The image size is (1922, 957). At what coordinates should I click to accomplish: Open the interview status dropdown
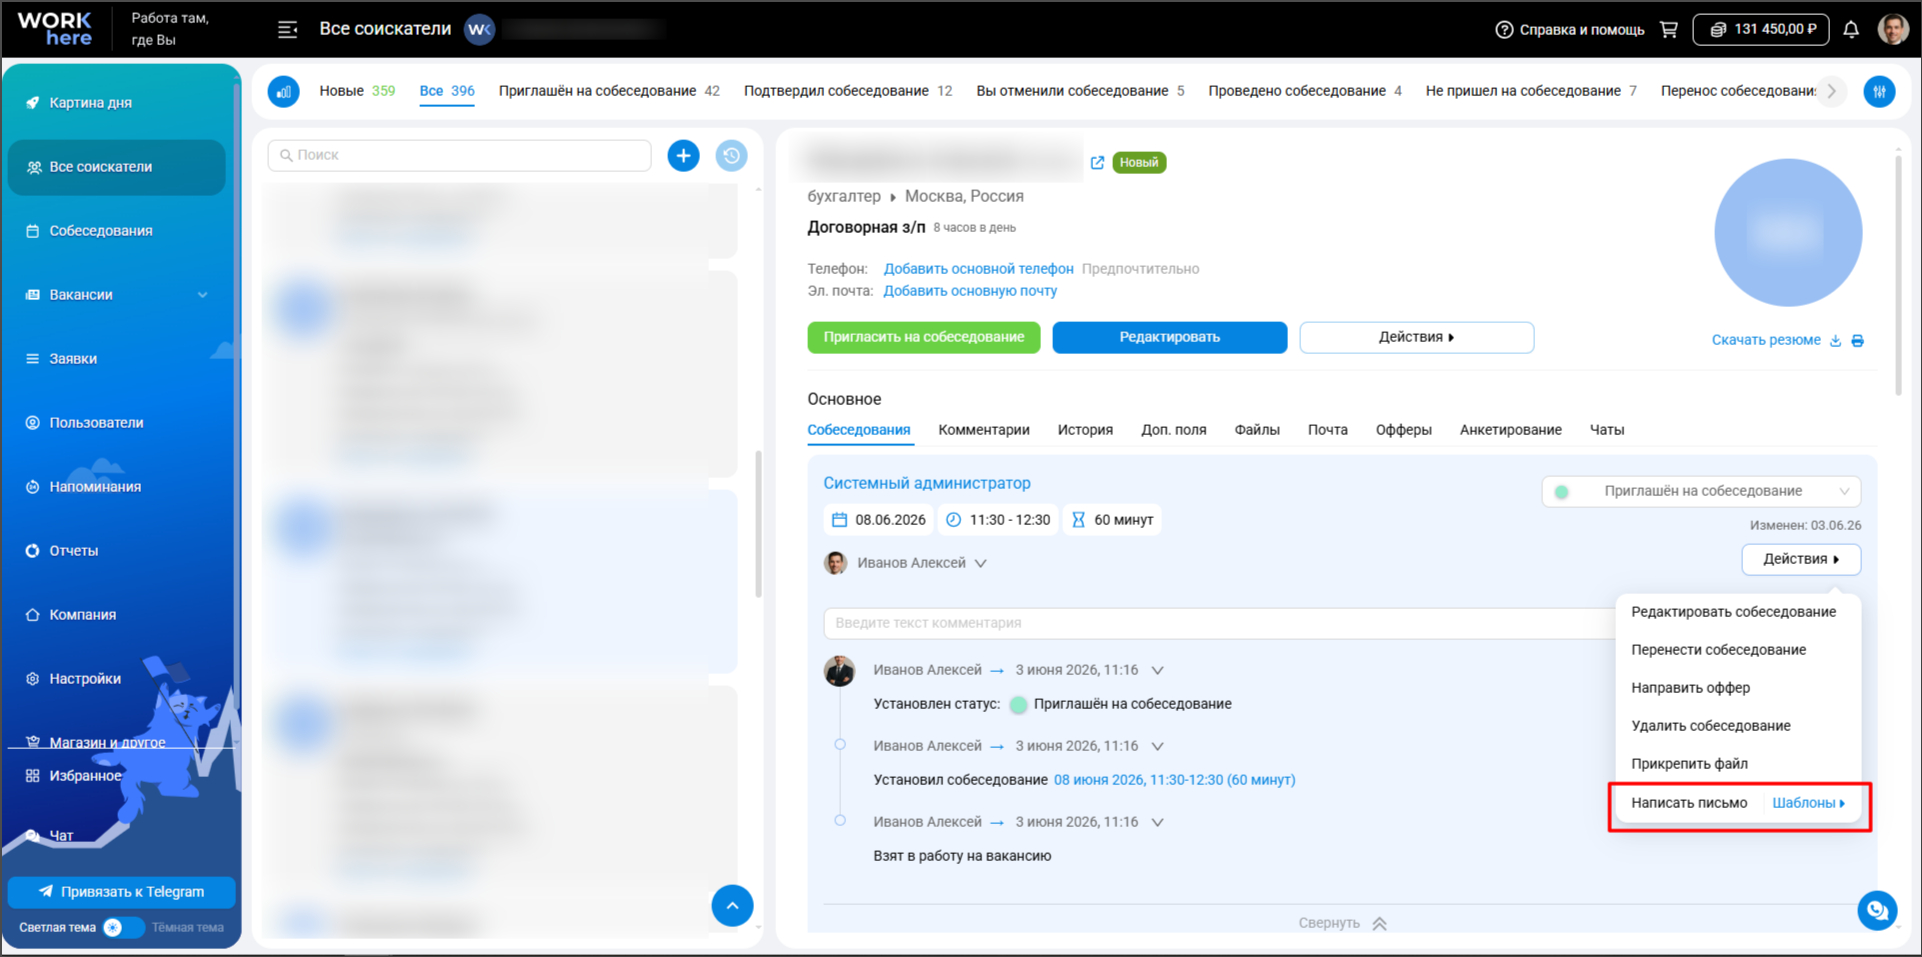(x=1701, y=491)
